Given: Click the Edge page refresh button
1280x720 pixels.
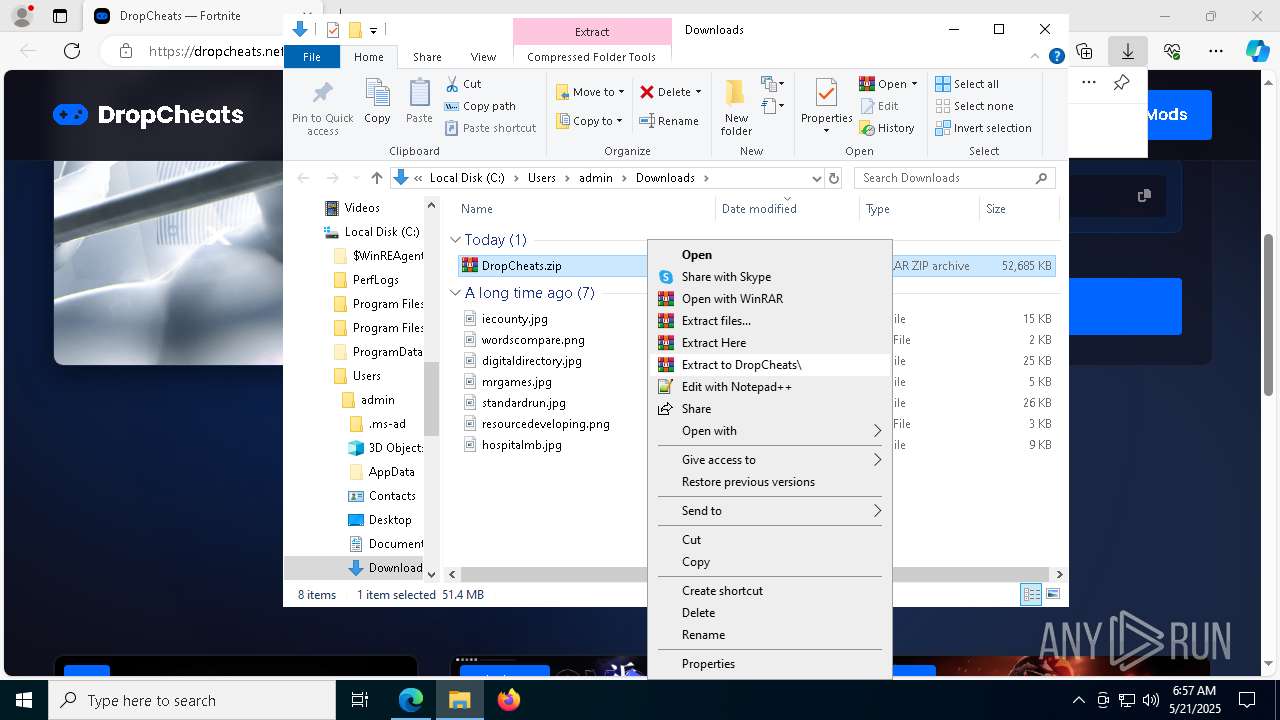Looking at the screenshot, I should point(72,51).
